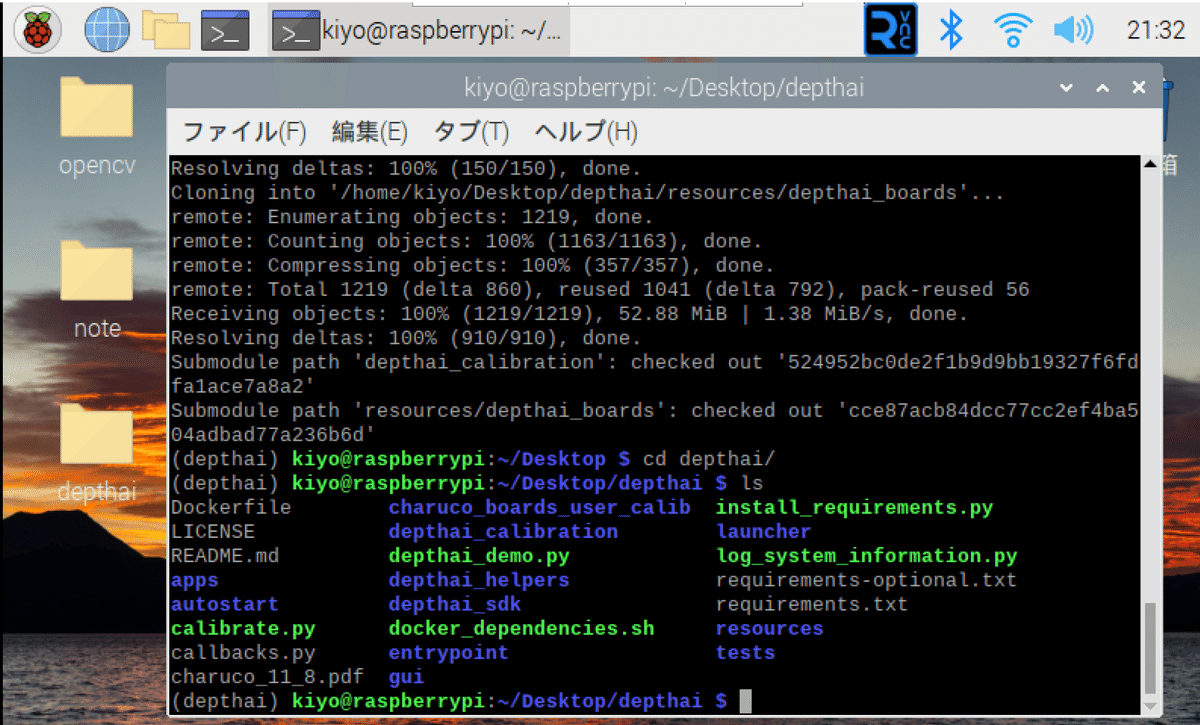The image size is (1200, 725).
Task: Select the depthai desktop folder
Action: pos(97,452)
